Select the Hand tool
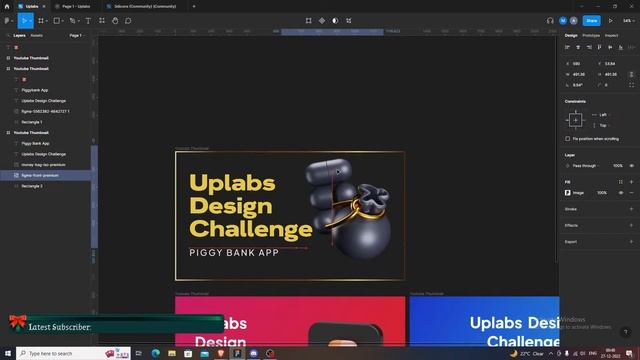This screenshot has width=640, height=360. pos(115,21)
